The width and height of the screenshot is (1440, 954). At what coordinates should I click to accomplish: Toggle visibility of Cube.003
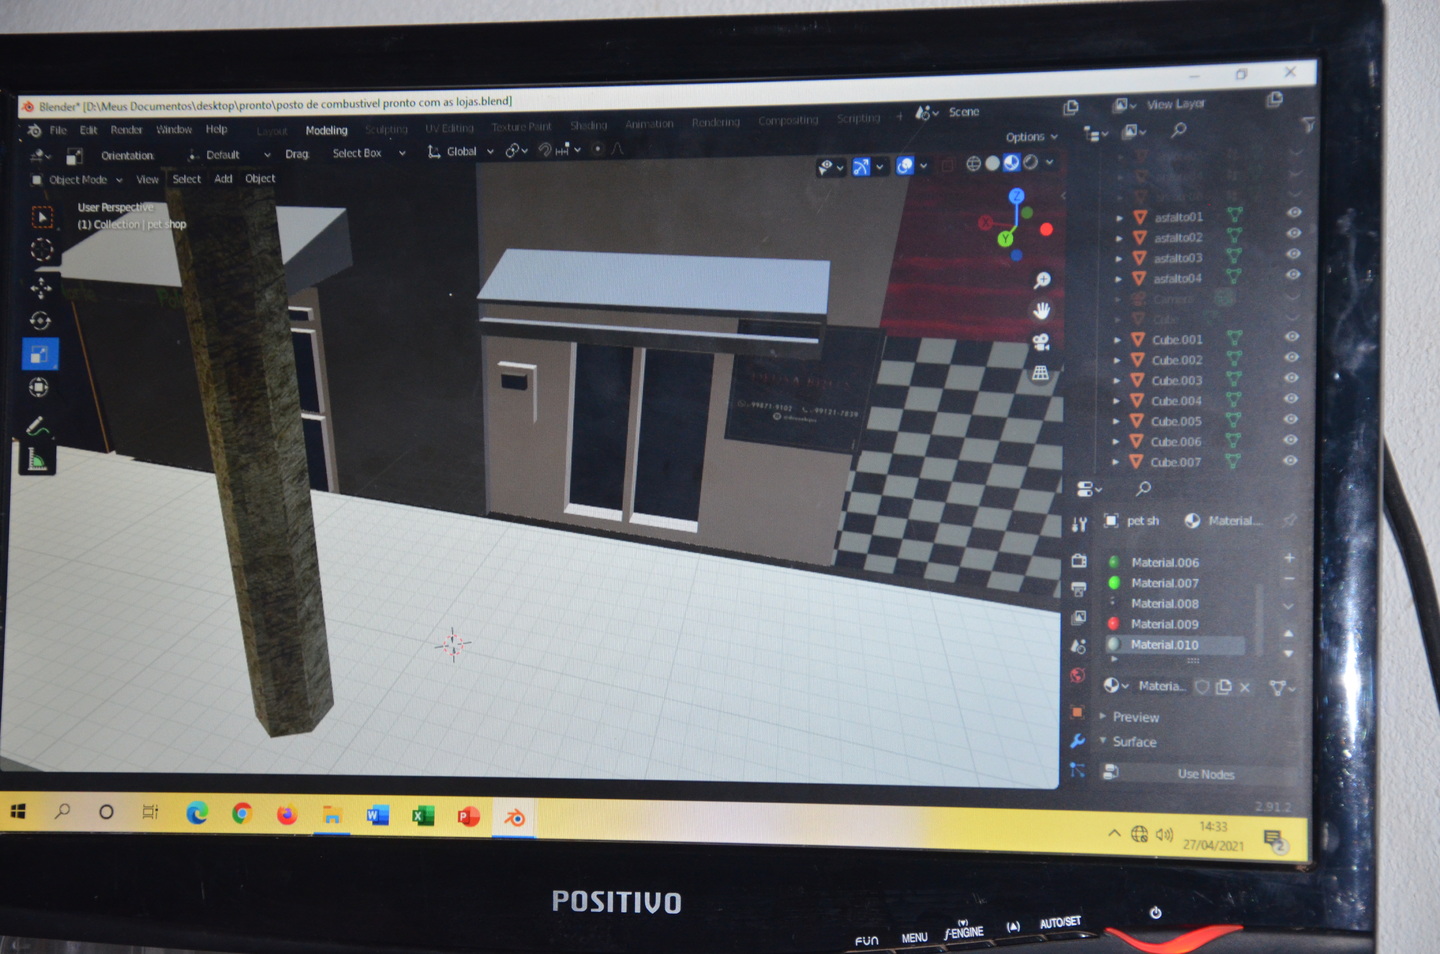coord(1291,378)
